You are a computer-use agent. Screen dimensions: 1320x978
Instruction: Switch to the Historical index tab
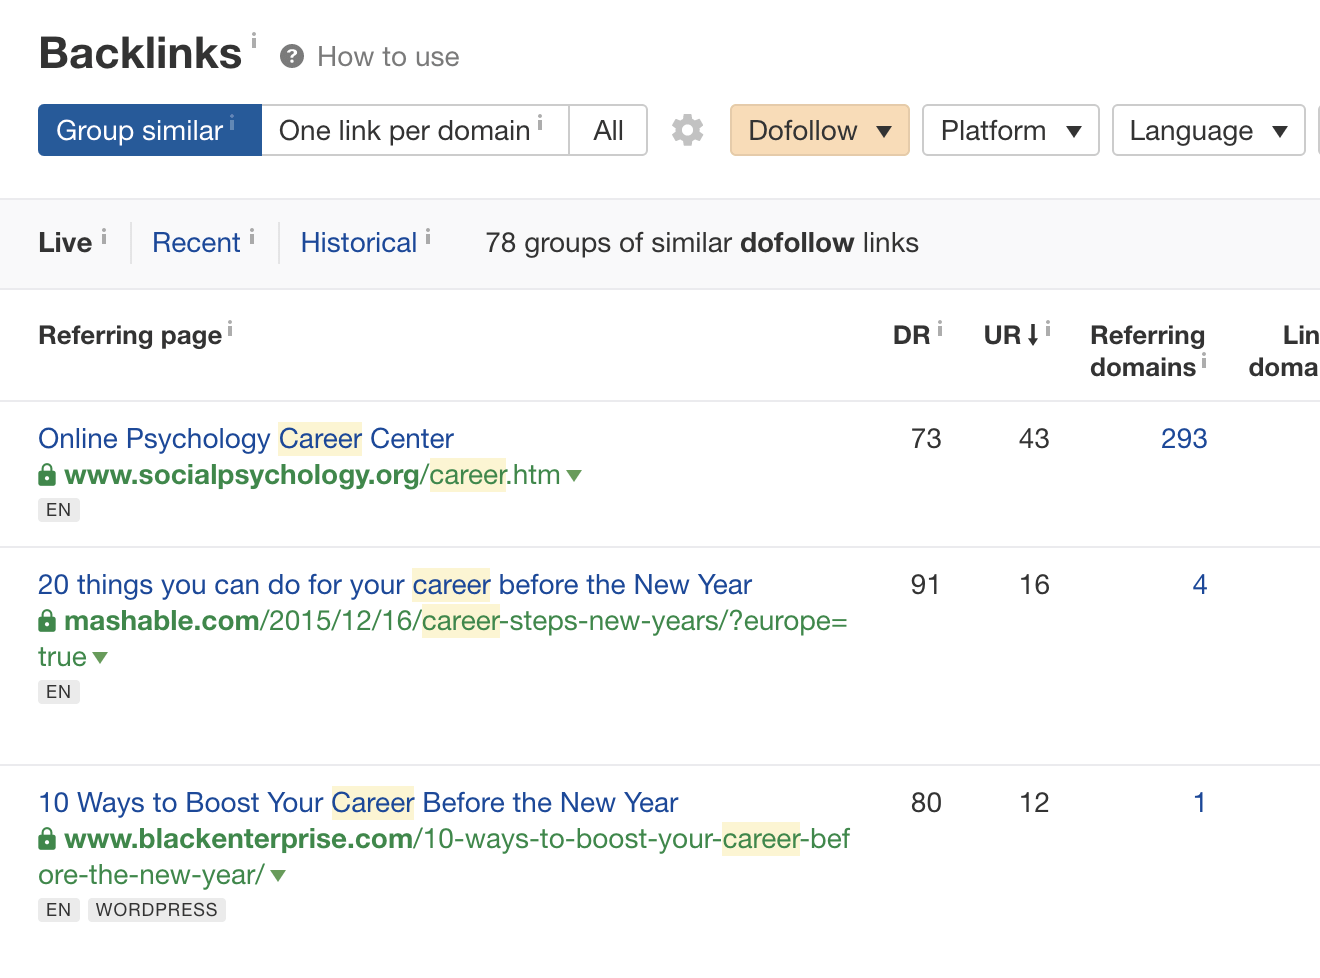(358, 243)
